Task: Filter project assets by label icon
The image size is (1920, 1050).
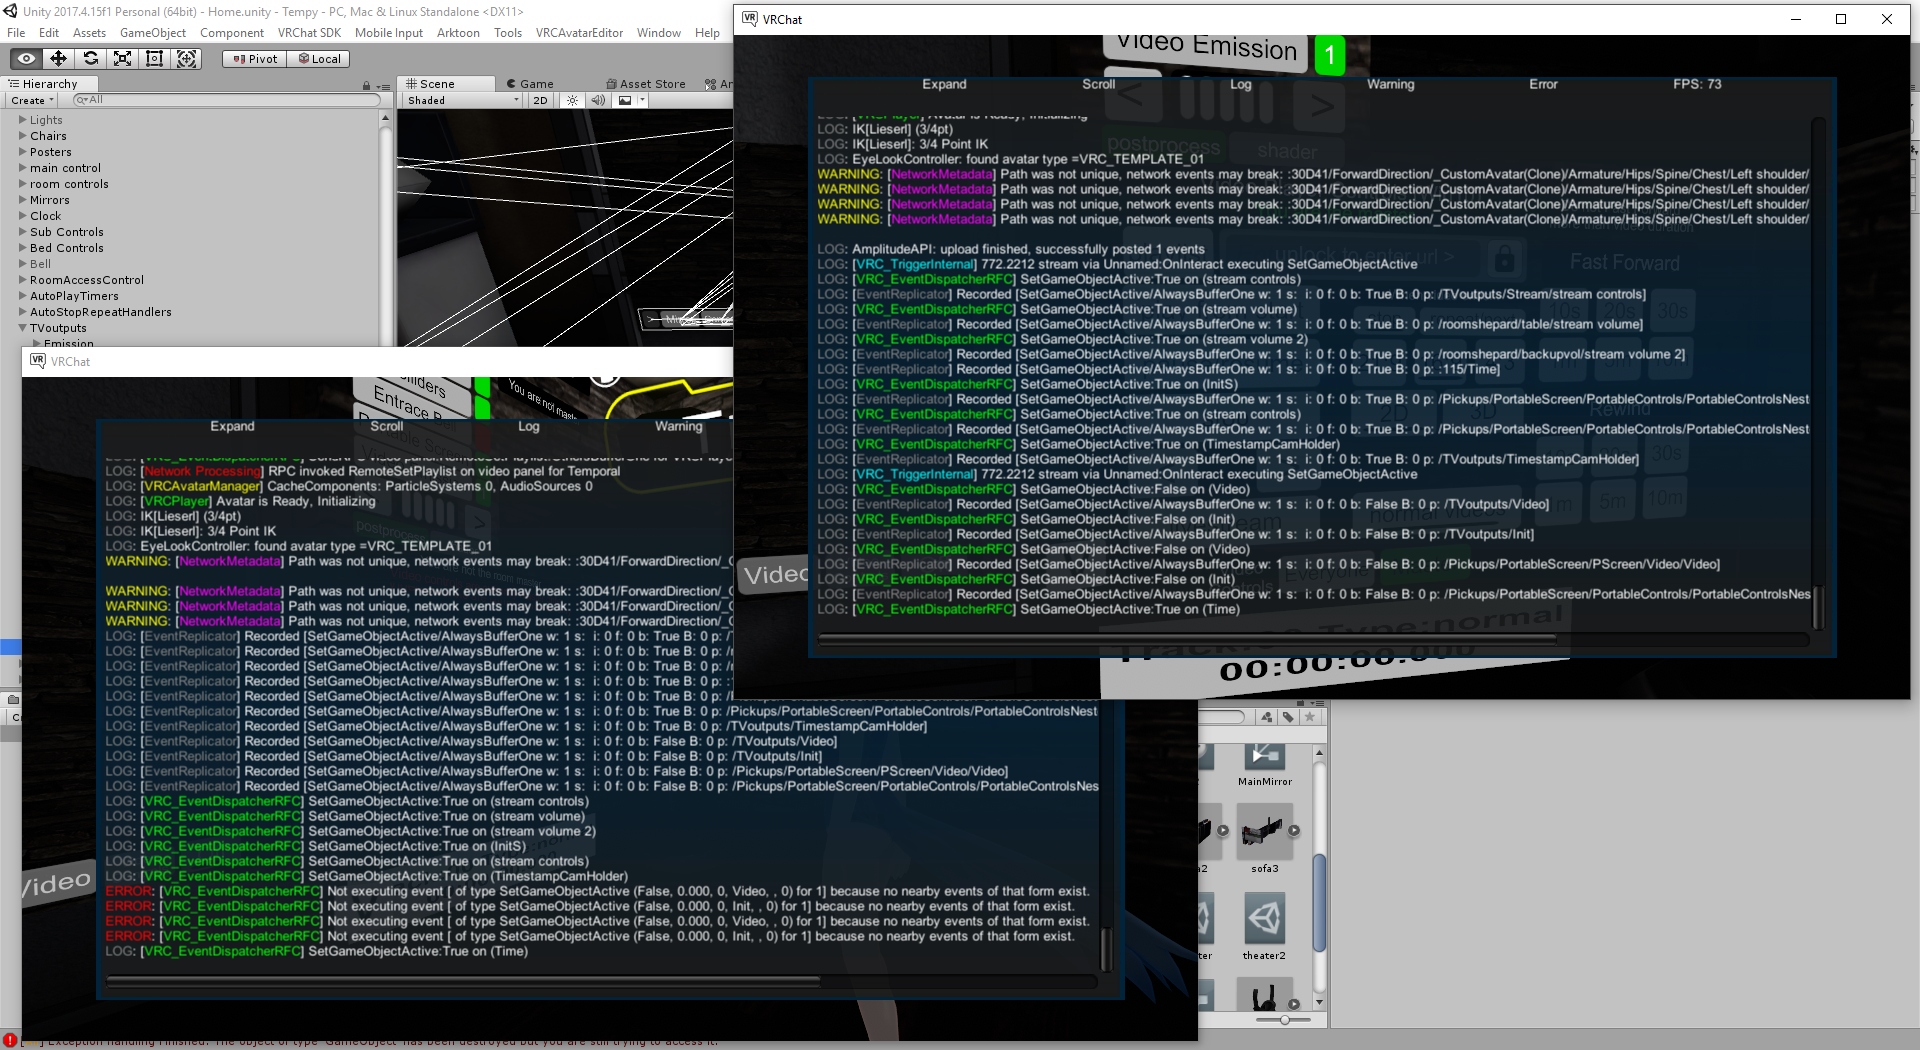Action: coord(1288,717)
